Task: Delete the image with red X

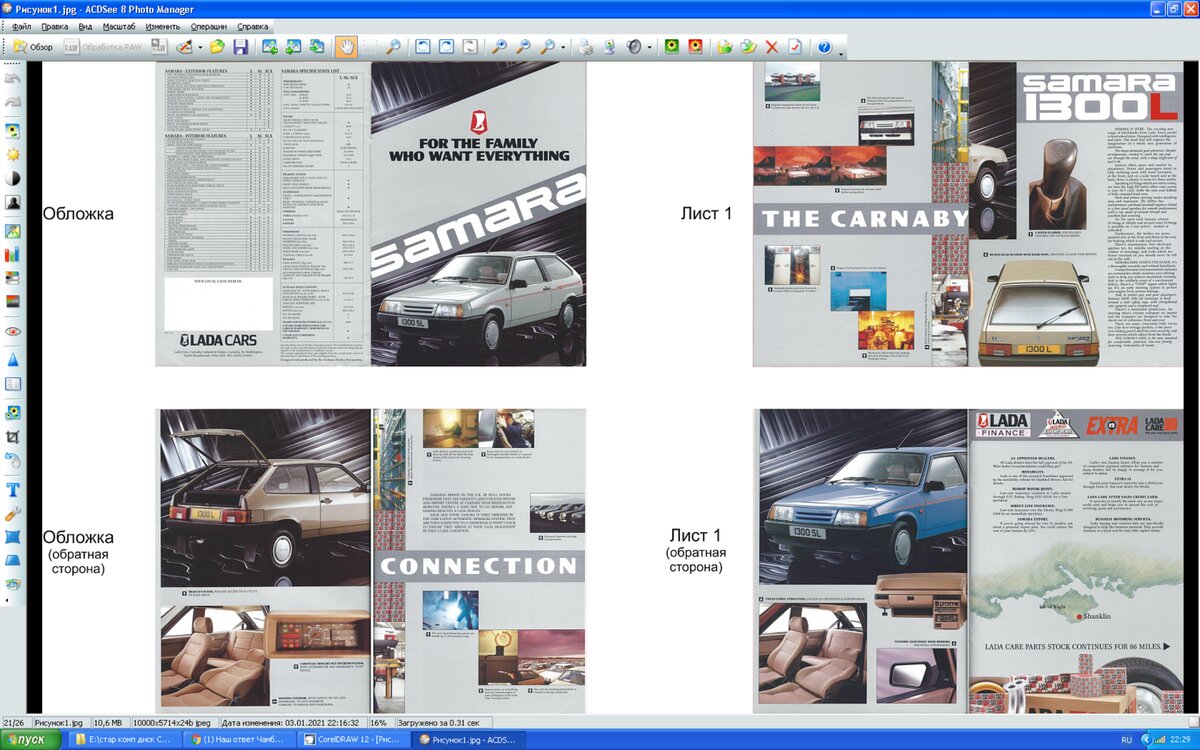Action: 772,47
